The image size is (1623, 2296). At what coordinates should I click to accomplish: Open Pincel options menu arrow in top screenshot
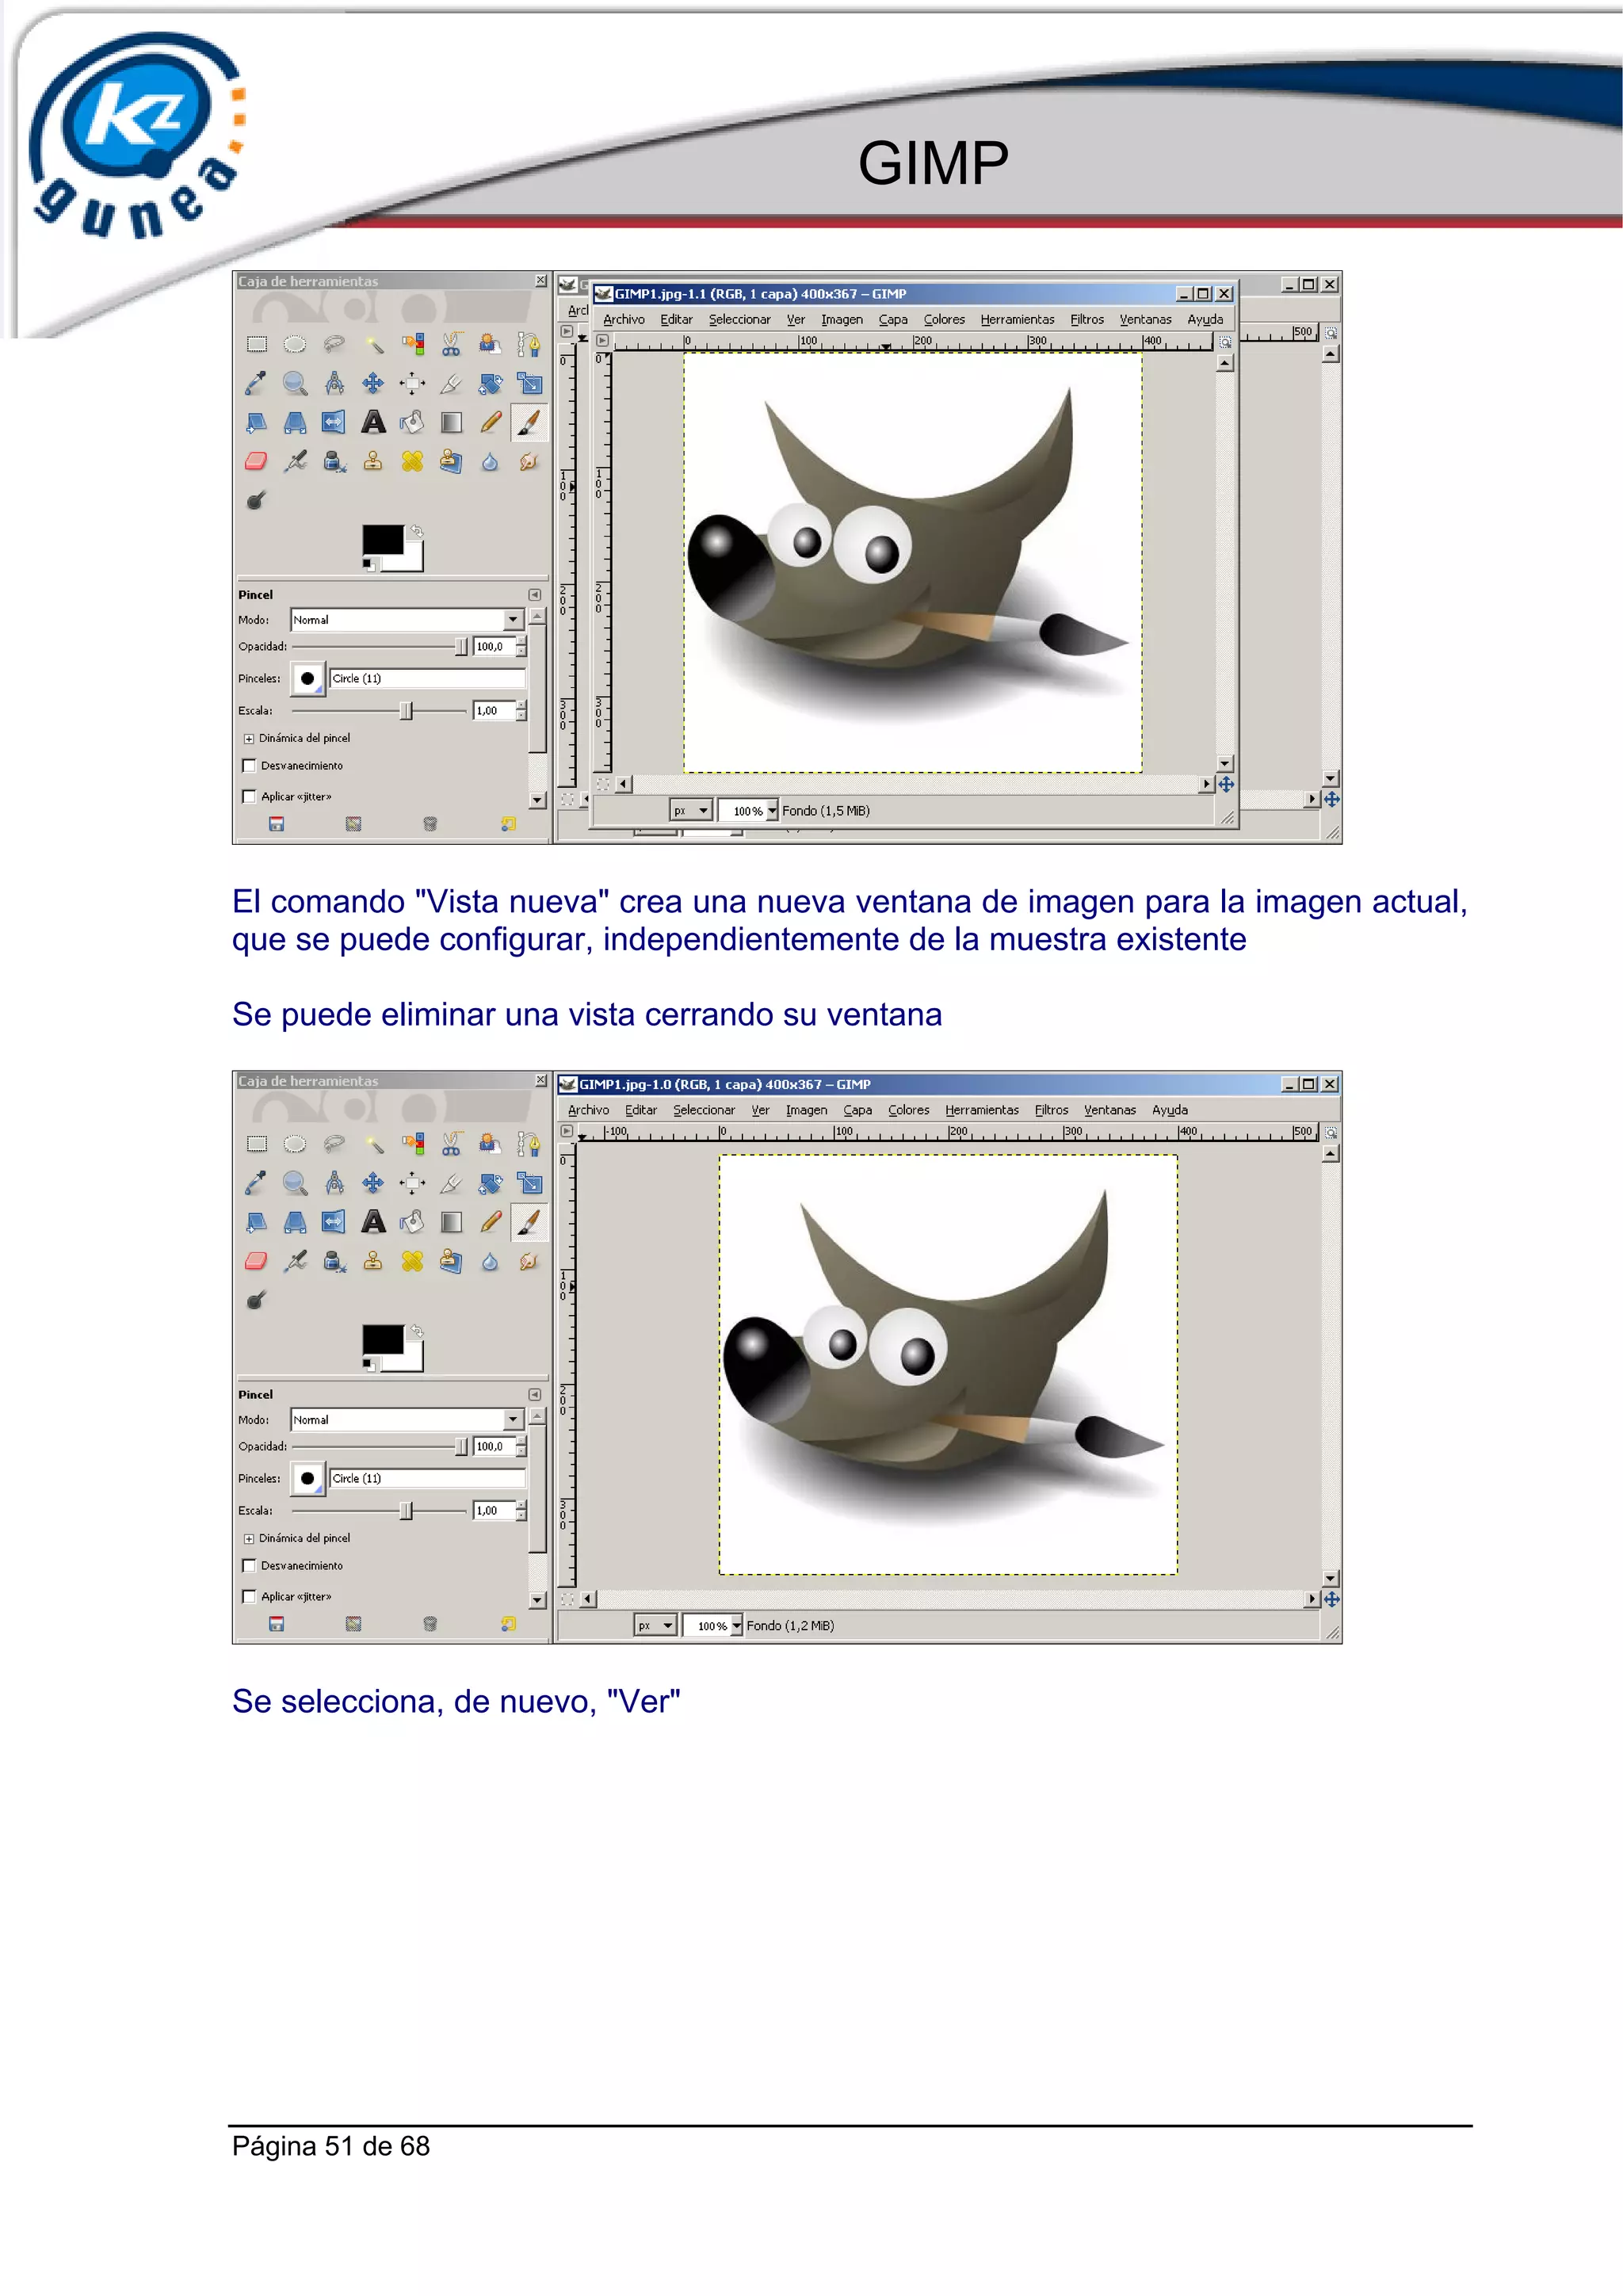tap(535, 595)
